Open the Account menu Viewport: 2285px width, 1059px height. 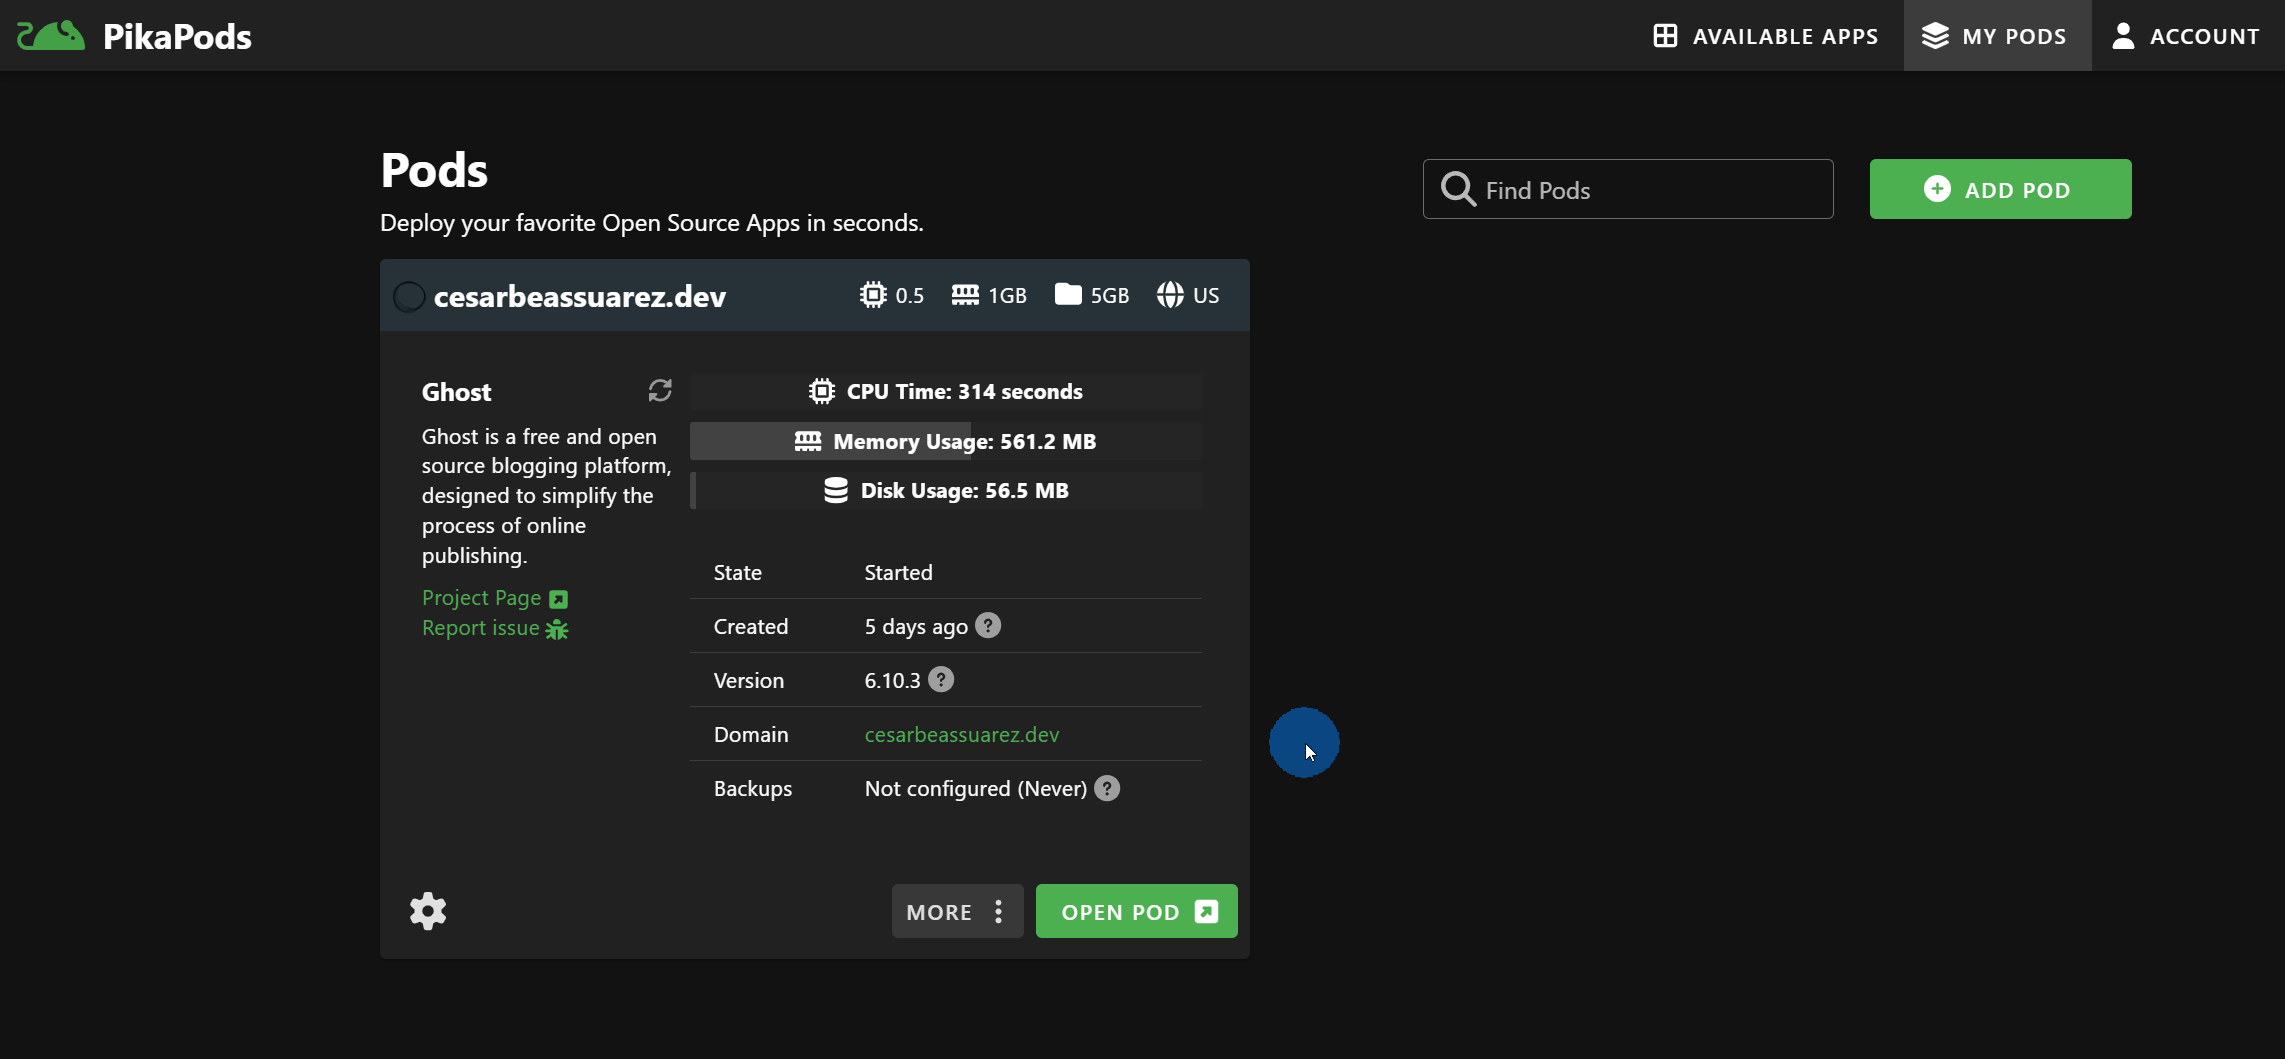[x=2186, y=36]
